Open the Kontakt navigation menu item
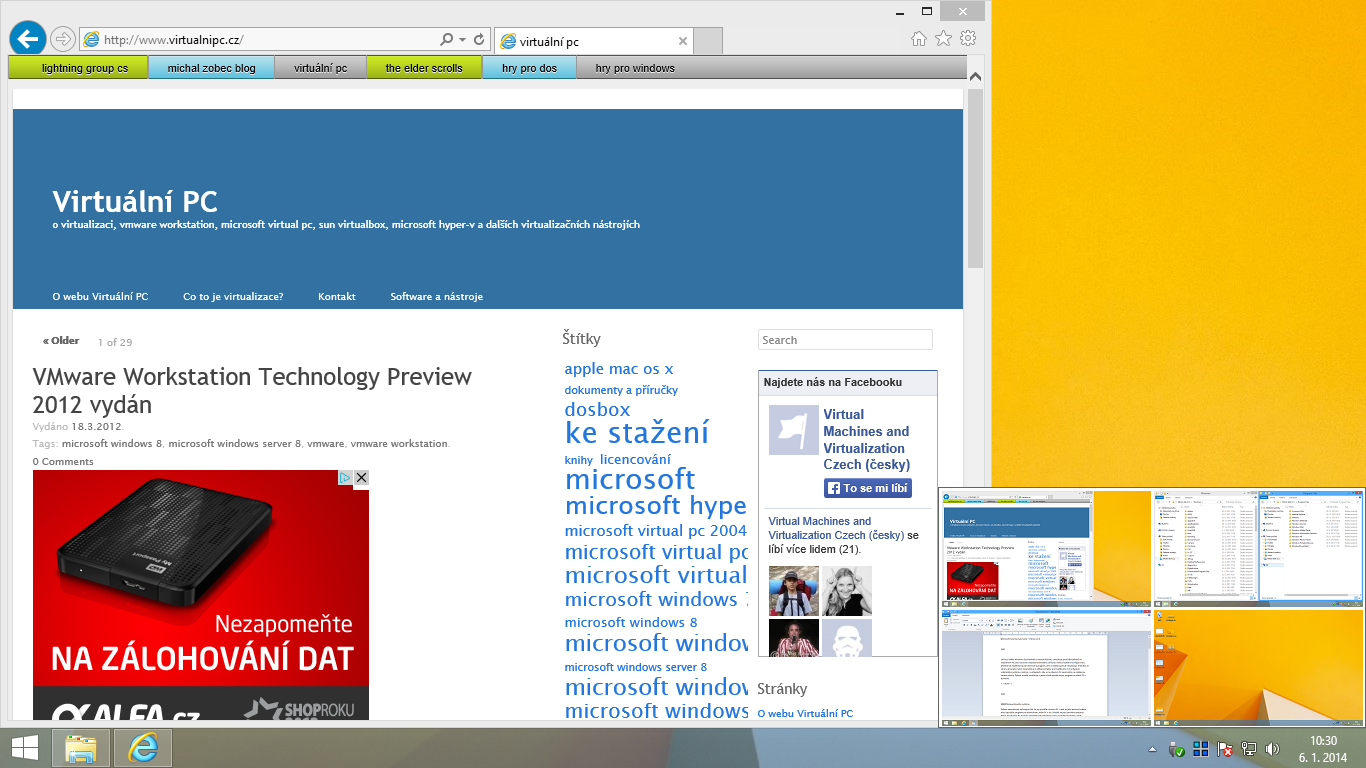The width and height of the screenshot is (1366, 768). click(337, 296)
